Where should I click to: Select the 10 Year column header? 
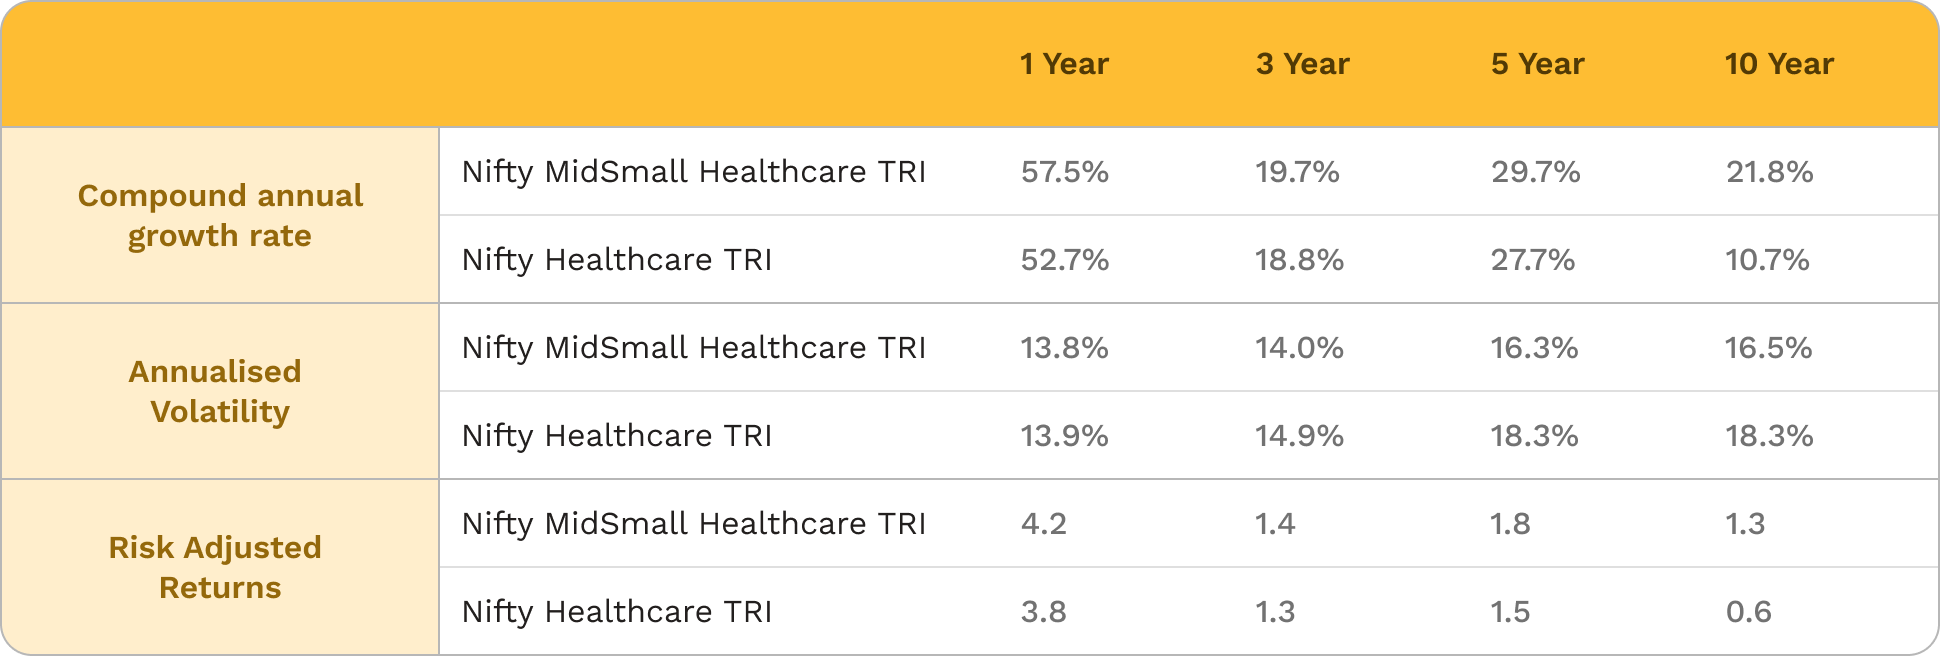click(x=1779, y=64)
